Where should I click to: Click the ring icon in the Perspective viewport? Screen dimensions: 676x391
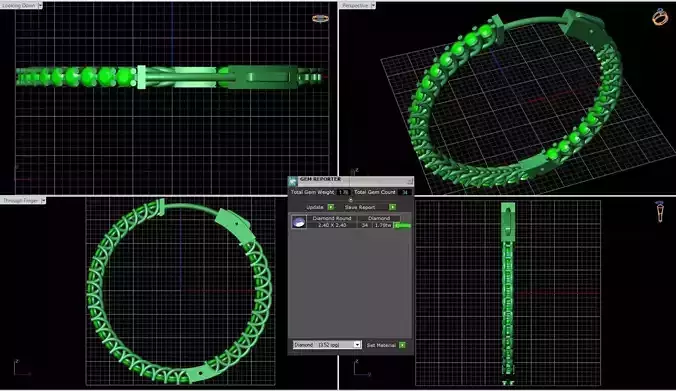pos(660,17)
